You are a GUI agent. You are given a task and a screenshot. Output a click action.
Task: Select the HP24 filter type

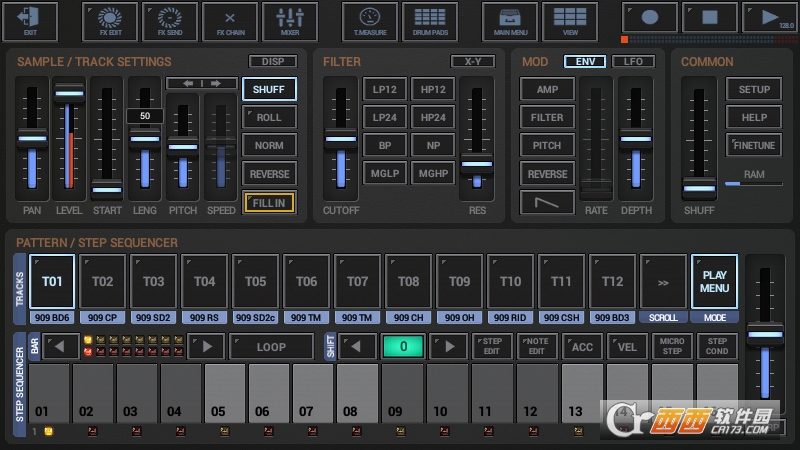click(x=433, y=117)
